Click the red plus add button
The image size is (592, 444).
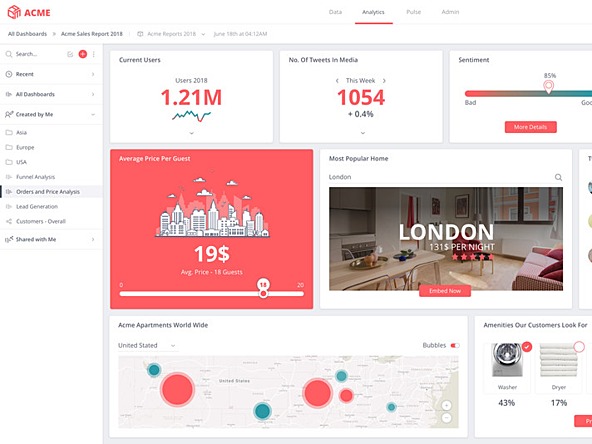[x=83, y=54]
